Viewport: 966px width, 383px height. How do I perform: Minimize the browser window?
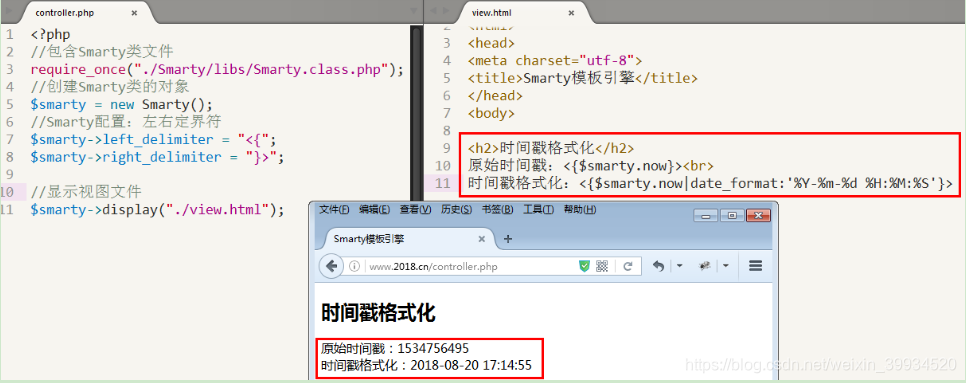[706, 216]
